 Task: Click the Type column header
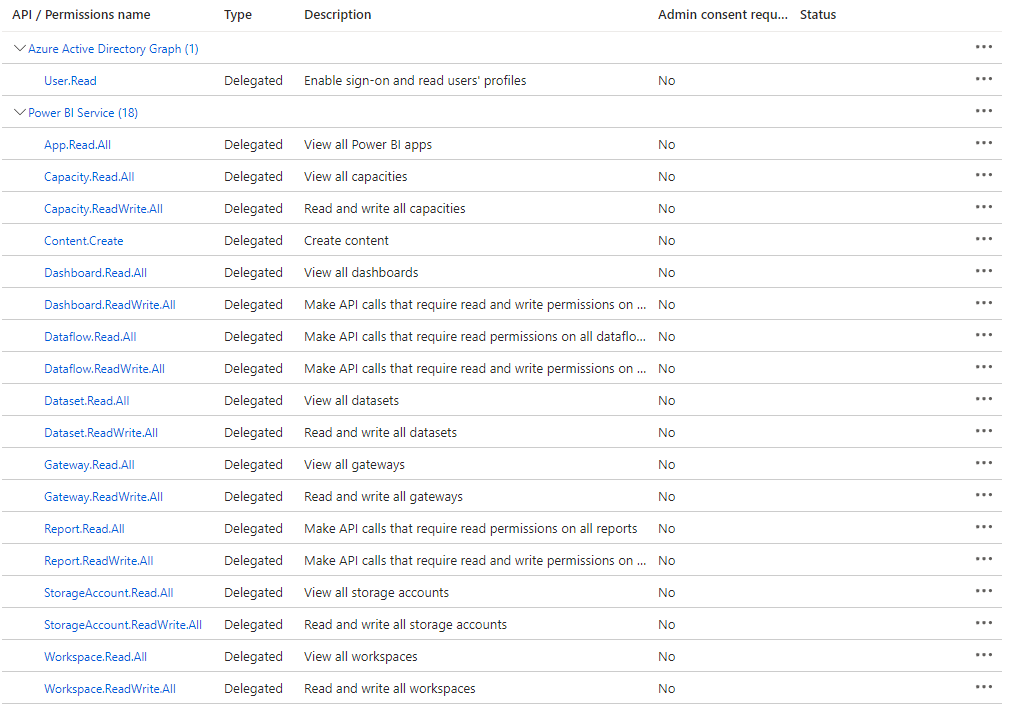pyautogui.click(x=238, y=15)
